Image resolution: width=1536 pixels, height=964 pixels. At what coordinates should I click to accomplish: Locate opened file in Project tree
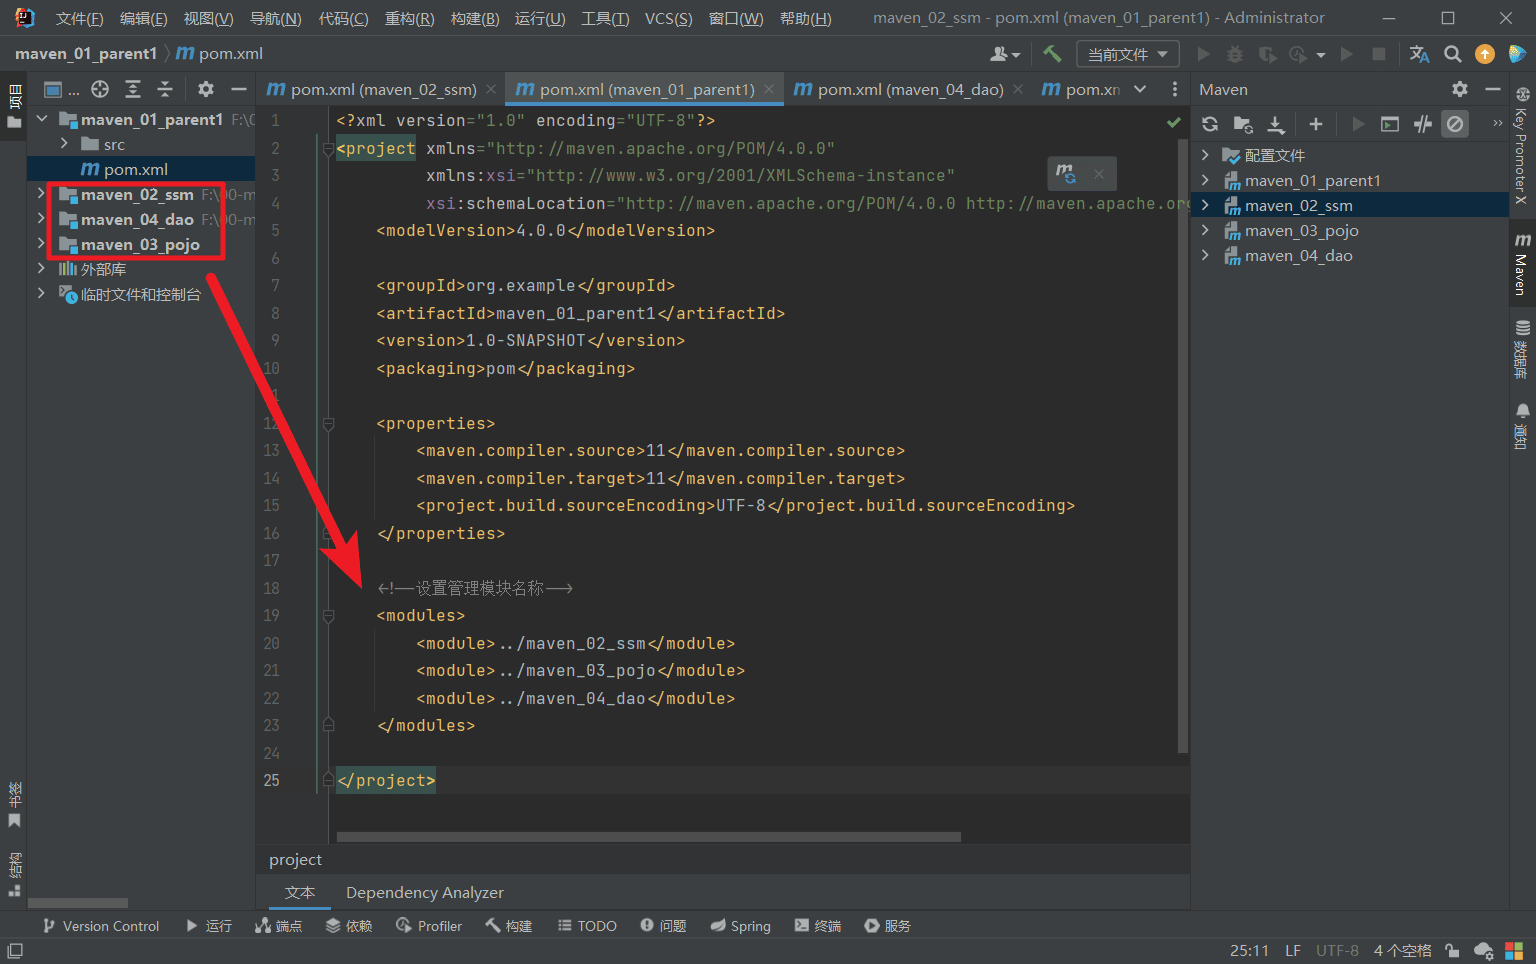[100, 90]
